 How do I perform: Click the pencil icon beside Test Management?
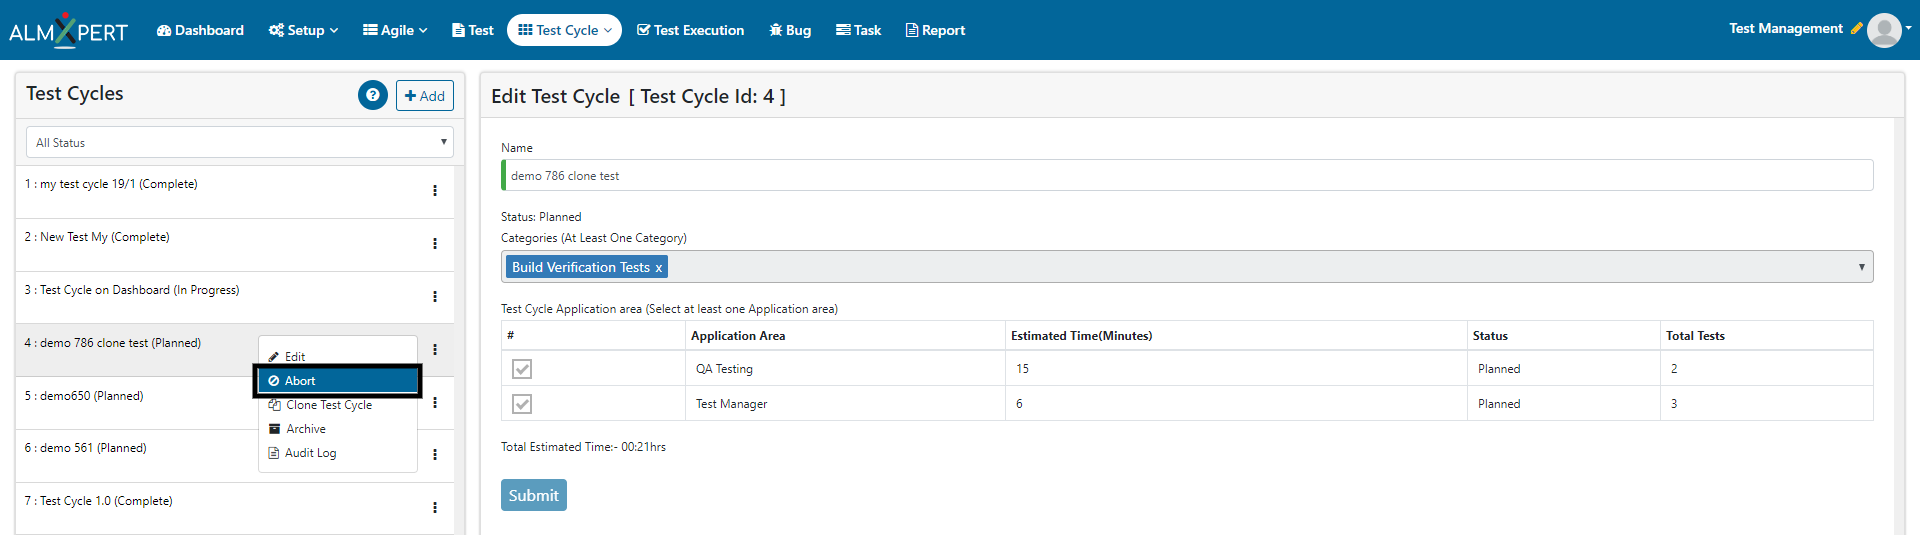[1856, 28]
